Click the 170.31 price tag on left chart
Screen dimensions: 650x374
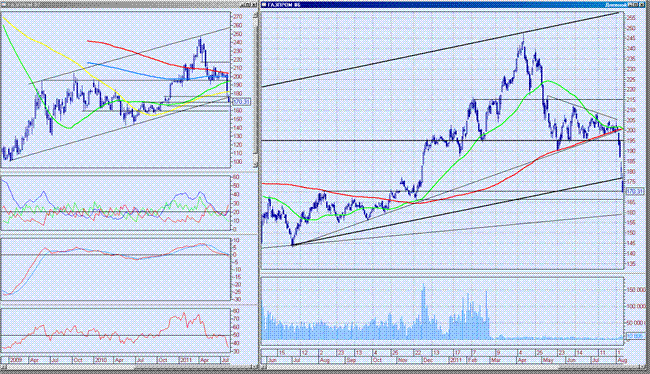pyautogui.click(x=241, y=102)
